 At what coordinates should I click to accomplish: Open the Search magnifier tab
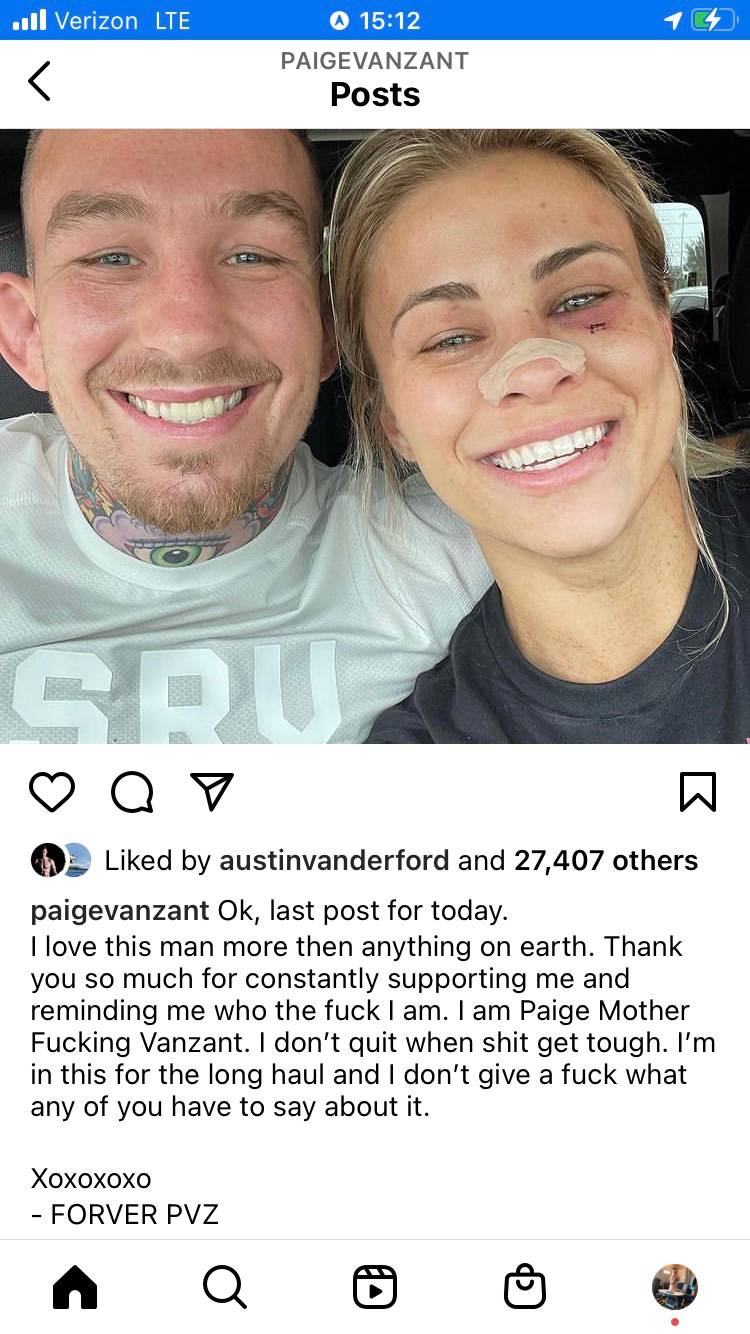click(225, 1287)
